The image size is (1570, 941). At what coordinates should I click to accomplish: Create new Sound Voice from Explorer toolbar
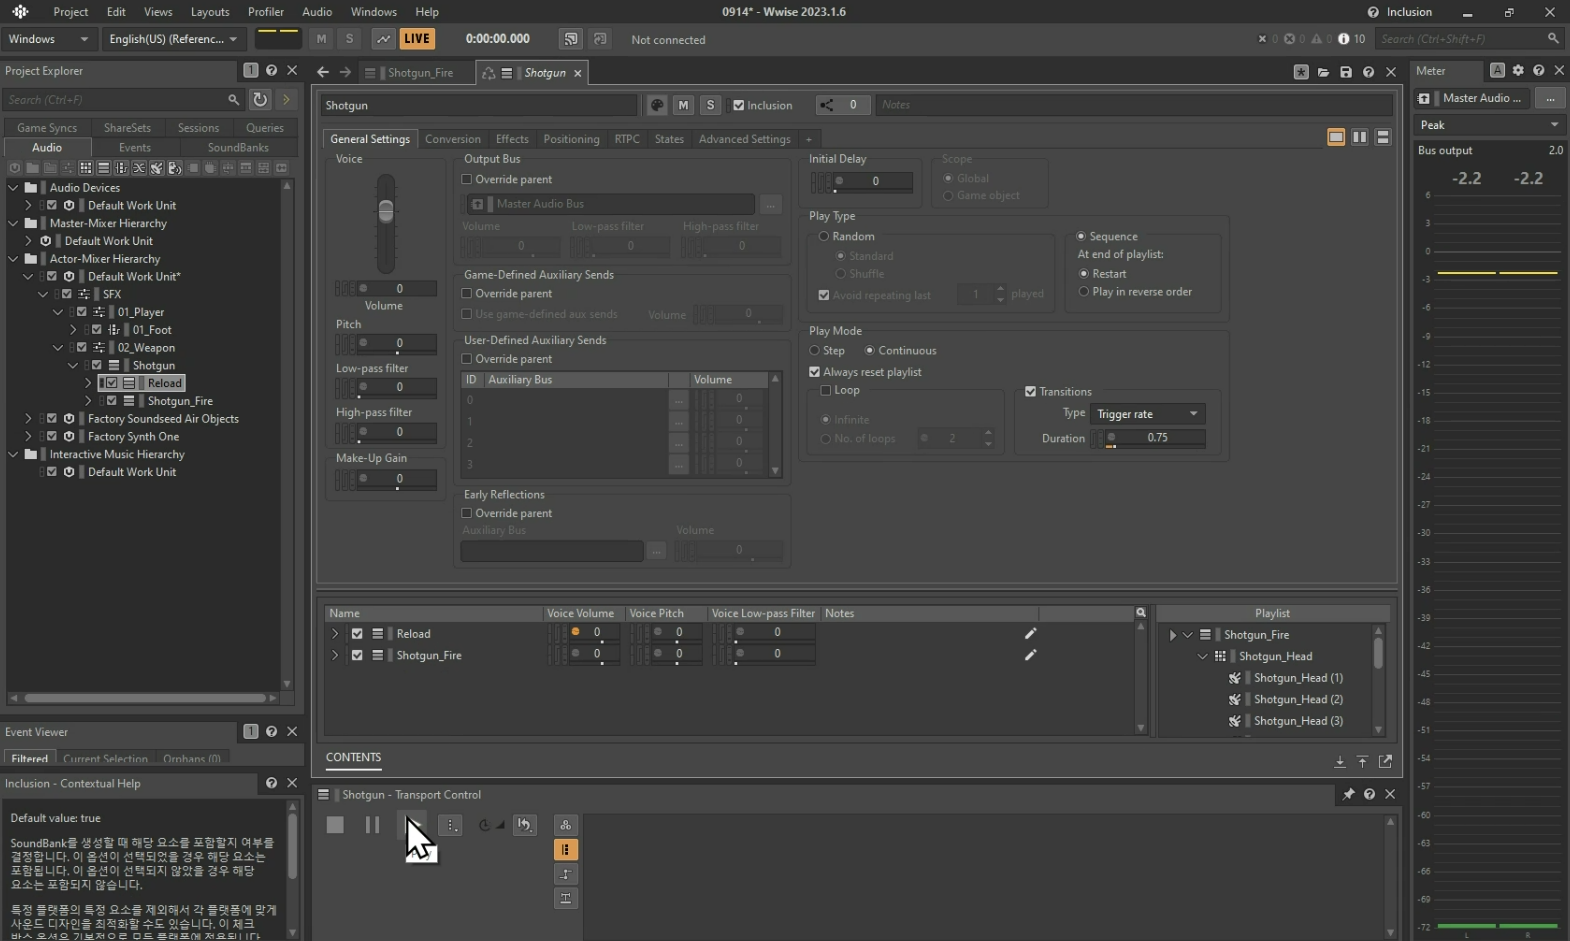coord(175,168)
